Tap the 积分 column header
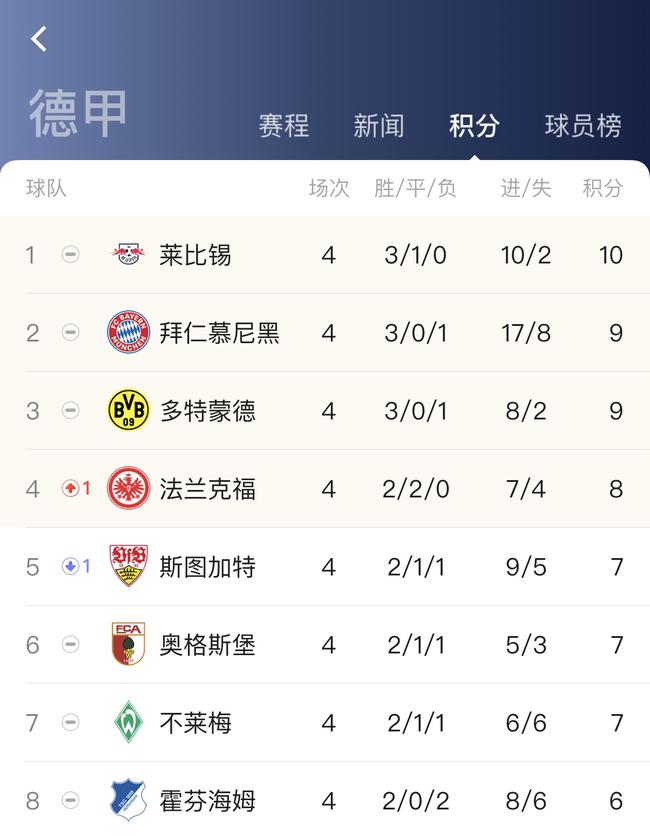The image size is (650, 836). 603,188
